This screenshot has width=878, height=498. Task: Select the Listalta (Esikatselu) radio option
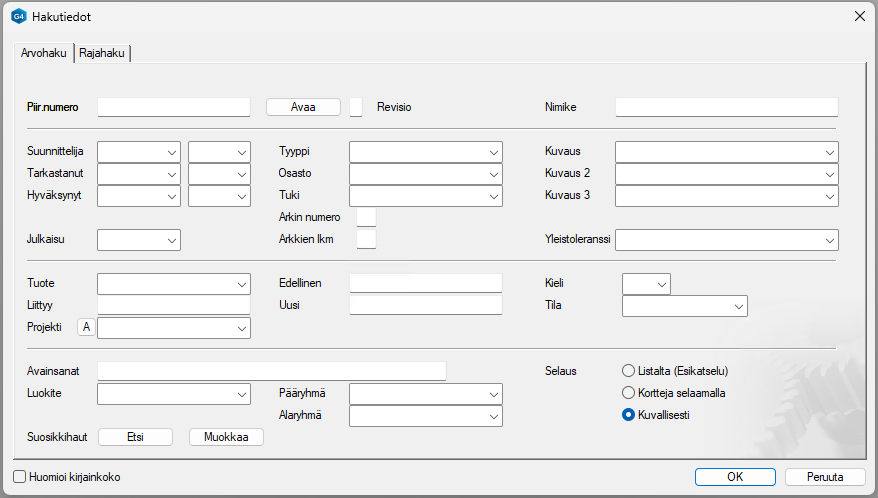(x=629, y=371)
